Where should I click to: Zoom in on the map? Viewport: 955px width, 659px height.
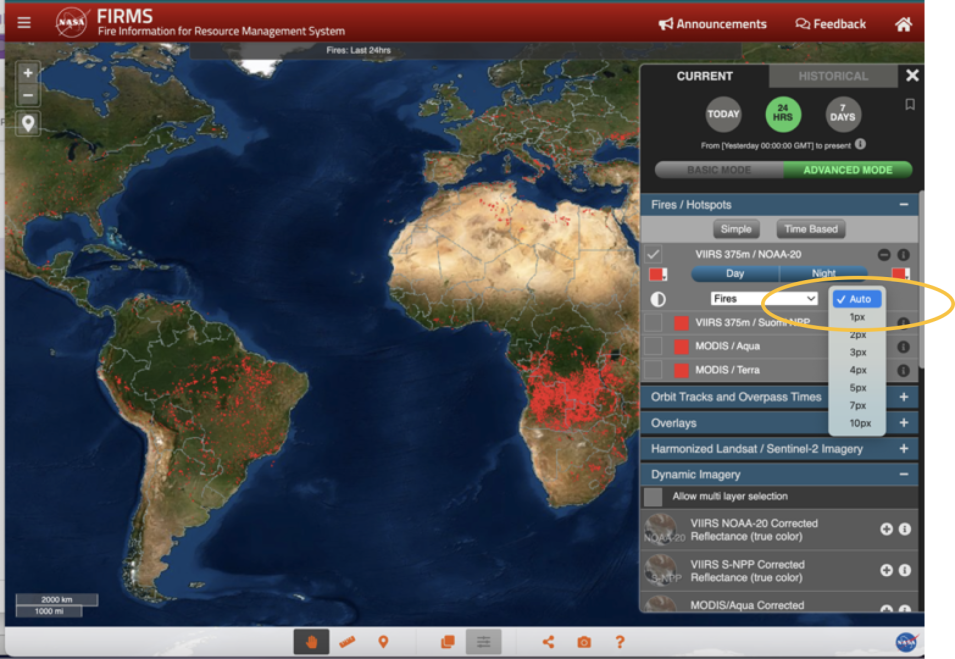click(x=28, y=73)
